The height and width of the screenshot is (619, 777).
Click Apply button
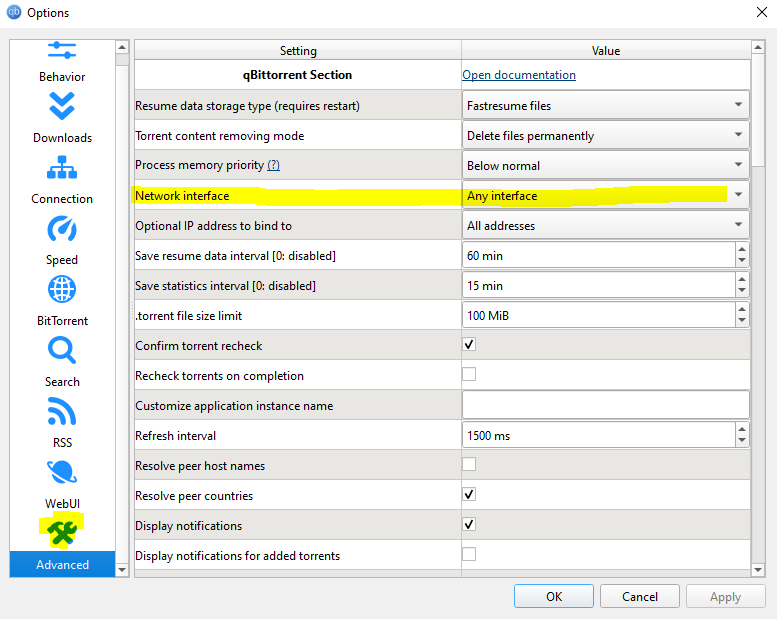[725, 596]
